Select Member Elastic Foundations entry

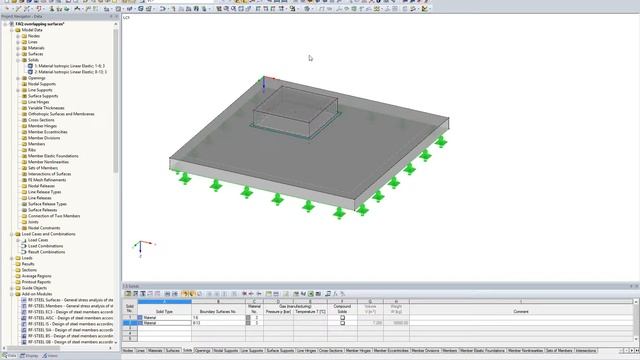coord(53,156)
